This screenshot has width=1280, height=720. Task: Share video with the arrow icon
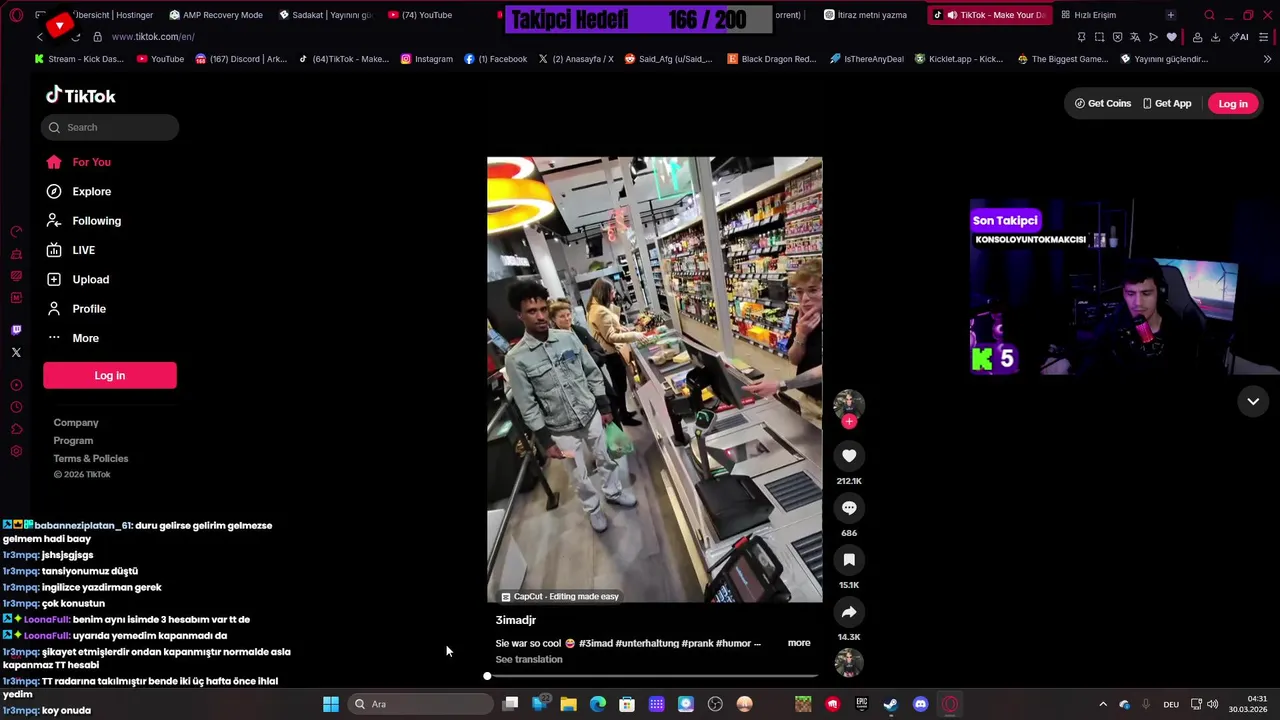849,612
